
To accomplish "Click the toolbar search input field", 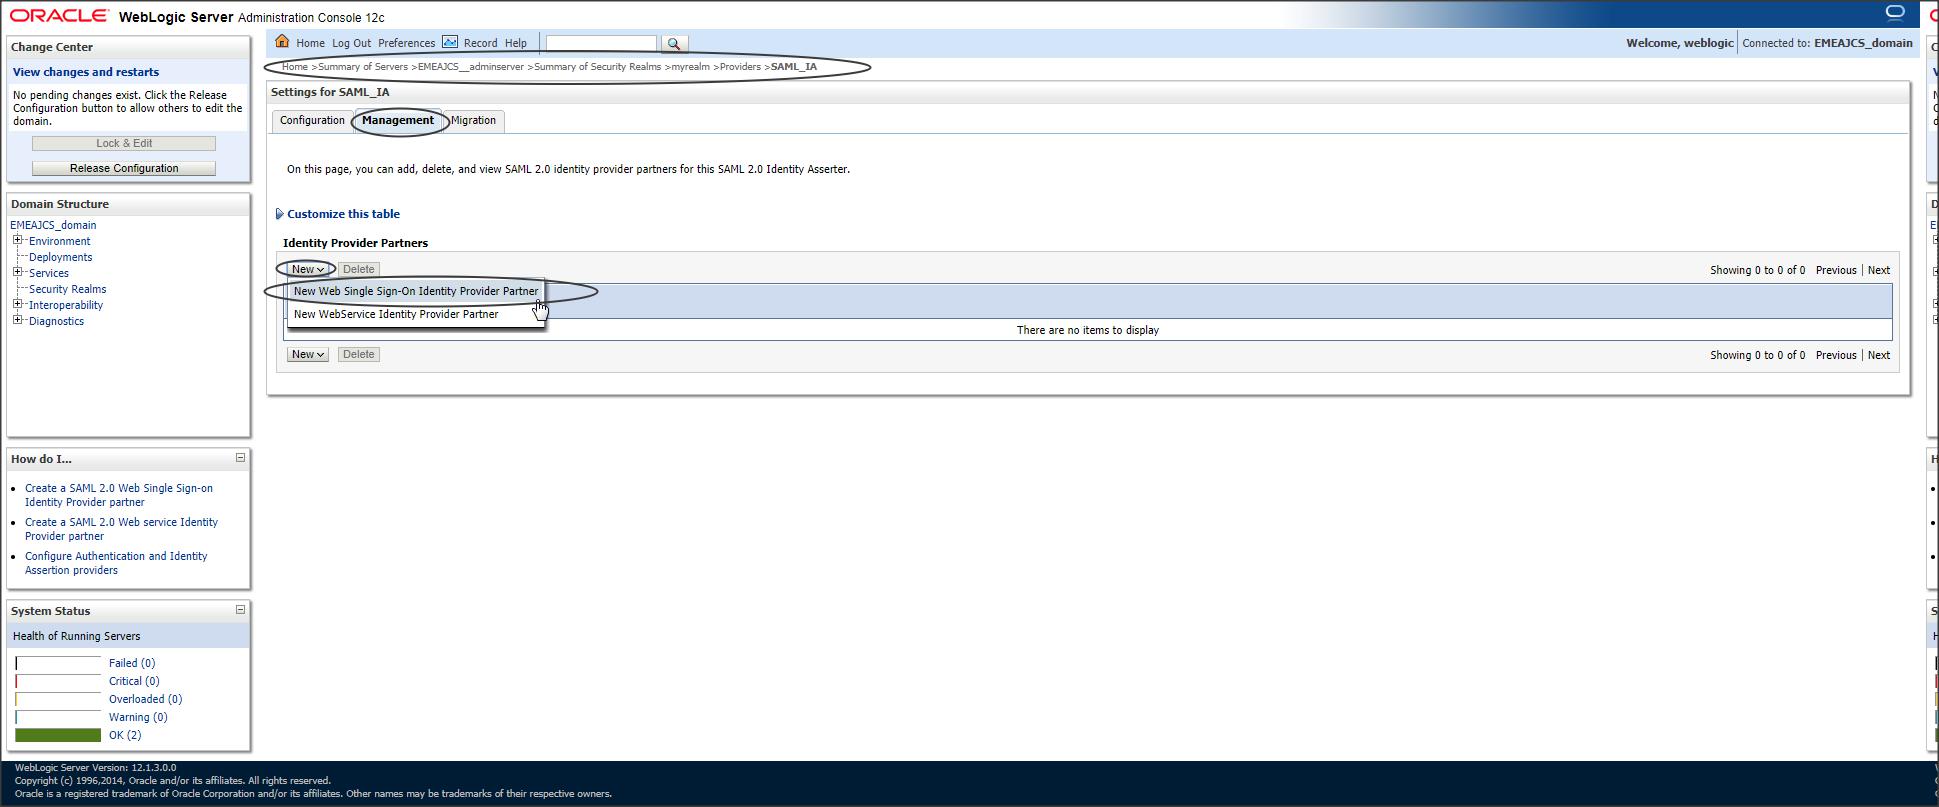I will tap(601, 43).
